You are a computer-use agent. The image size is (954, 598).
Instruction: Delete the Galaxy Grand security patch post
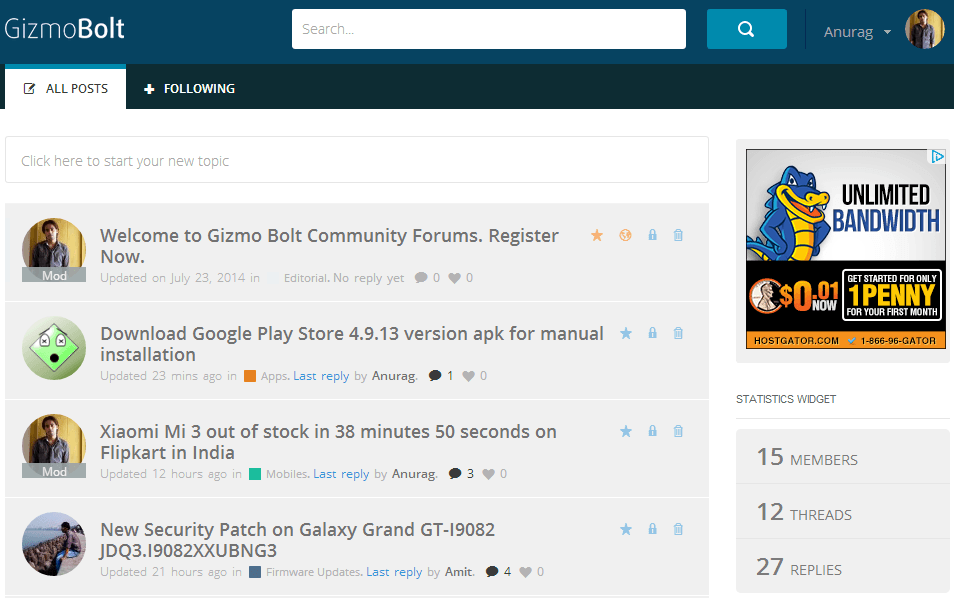[x=678, y=529]
